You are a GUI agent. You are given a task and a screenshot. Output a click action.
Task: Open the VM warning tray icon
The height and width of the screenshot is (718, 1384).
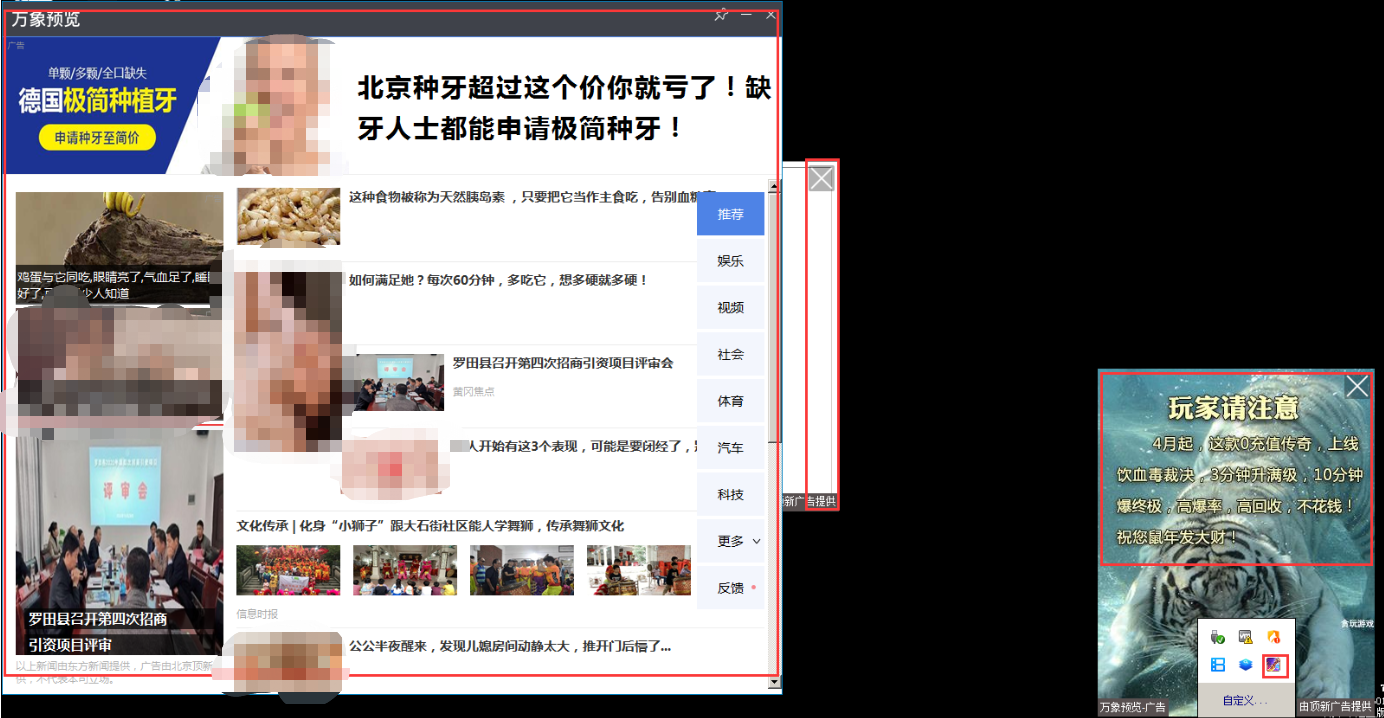[1245, 637]
